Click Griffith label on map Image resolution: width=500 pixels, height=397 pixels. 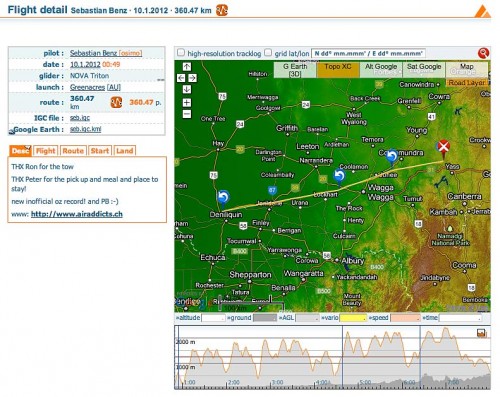coord(287,128)
